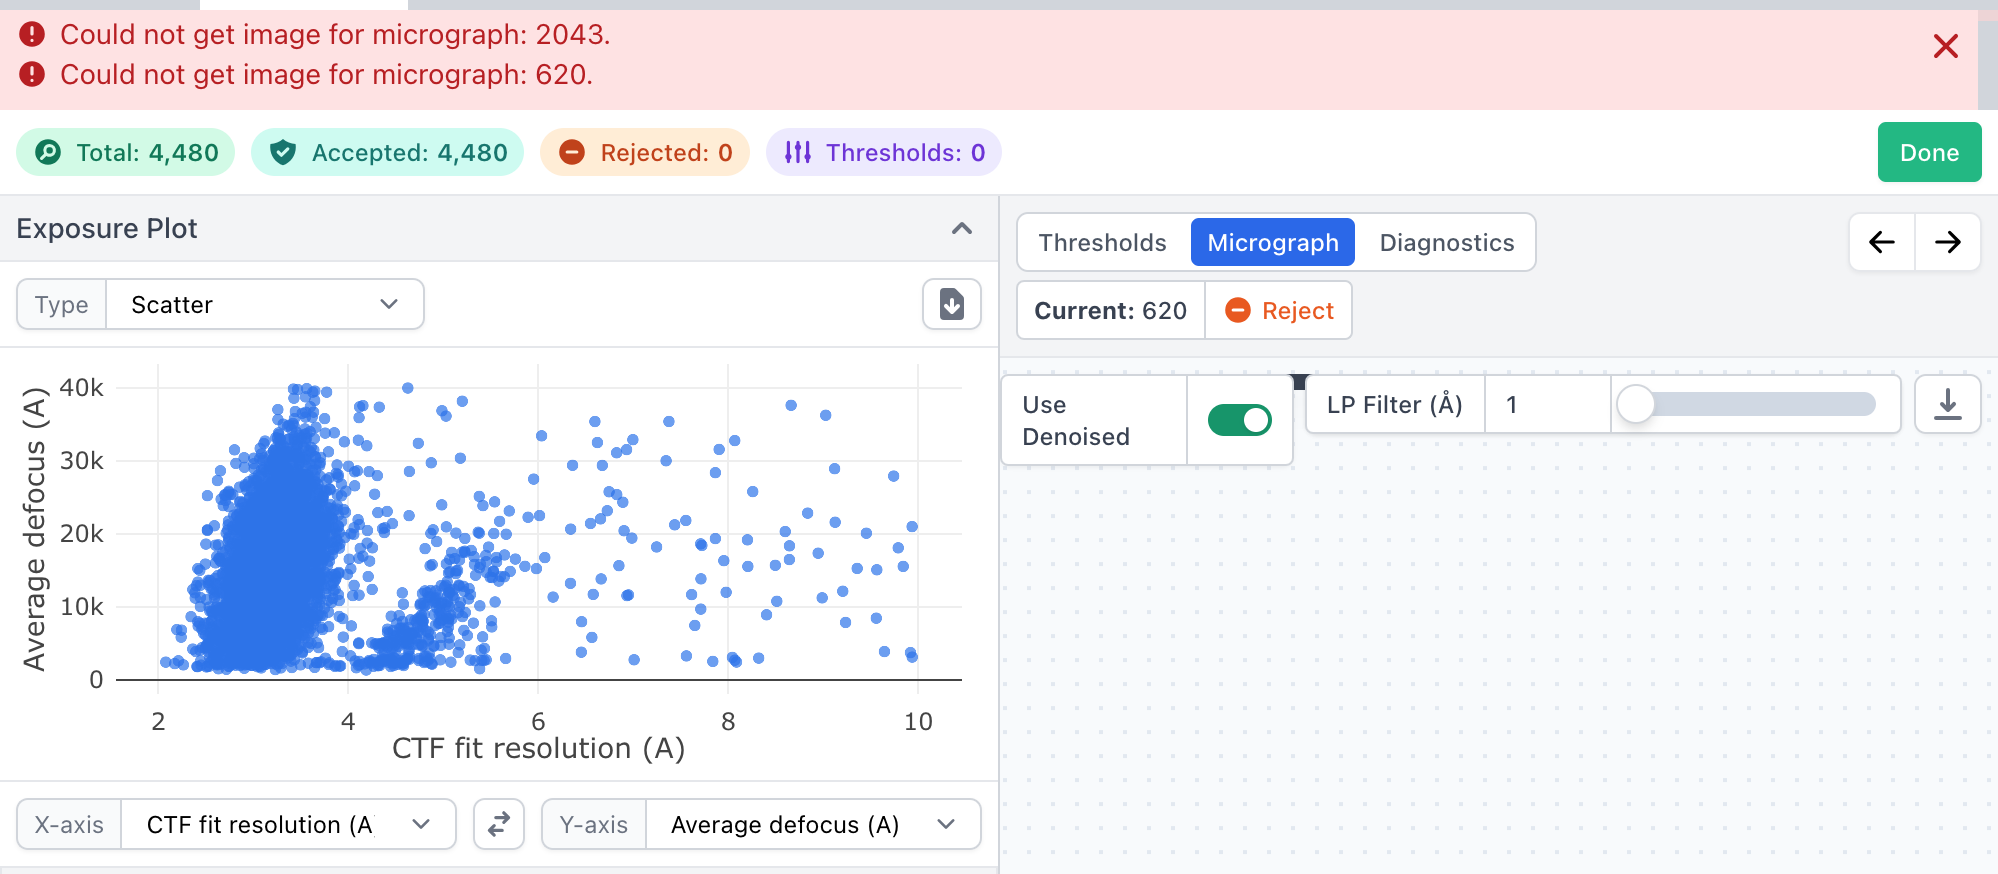1998x874 pixels.
Task: Click the sliders icon in Thresholds badge
Action: [798, 152]
